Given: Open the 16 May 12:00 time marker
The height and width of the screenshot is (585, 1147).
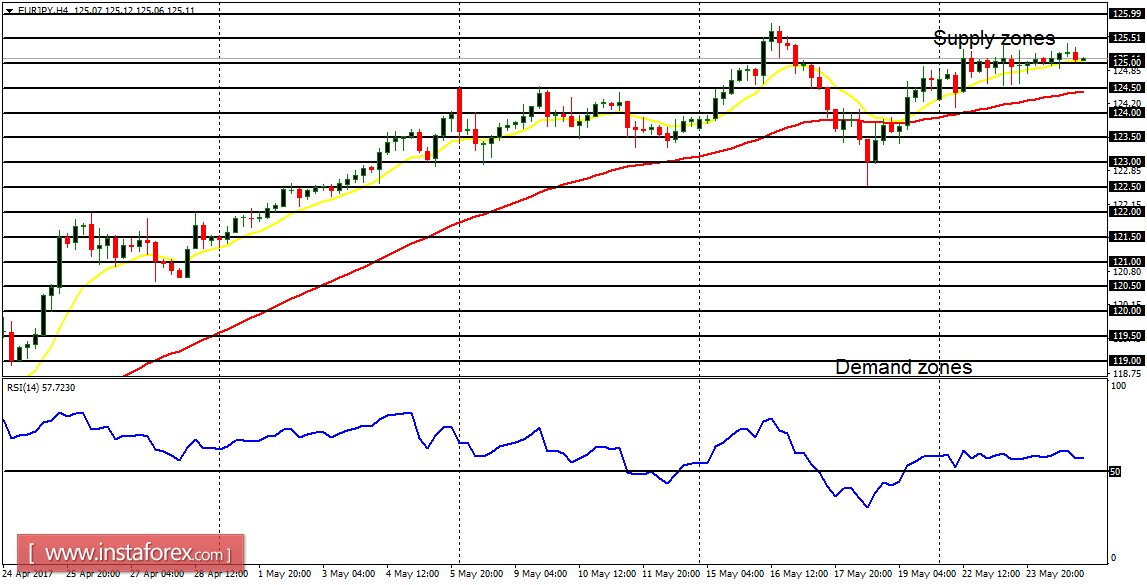Looking at the screenshot, I should click(x=800, y=576).
